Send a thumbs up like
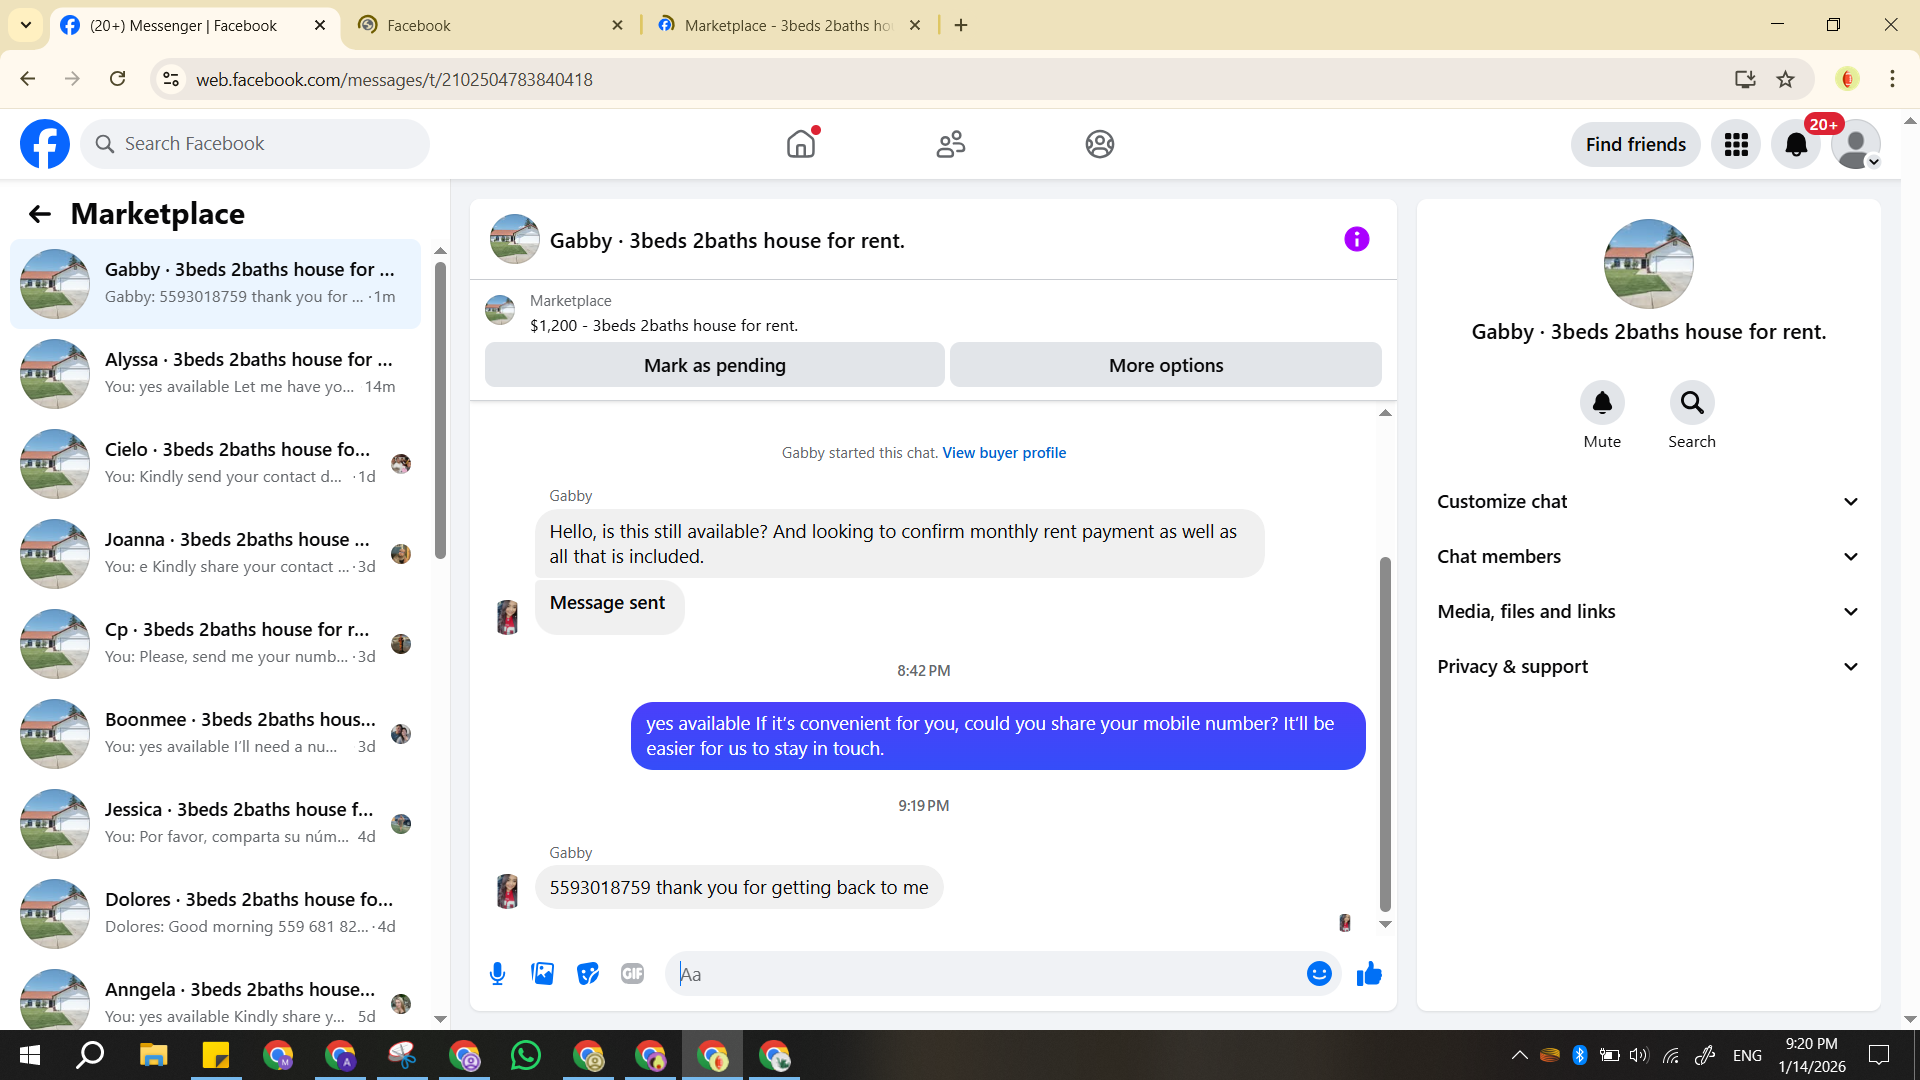The image size is (1920, 1080). 1369,974
